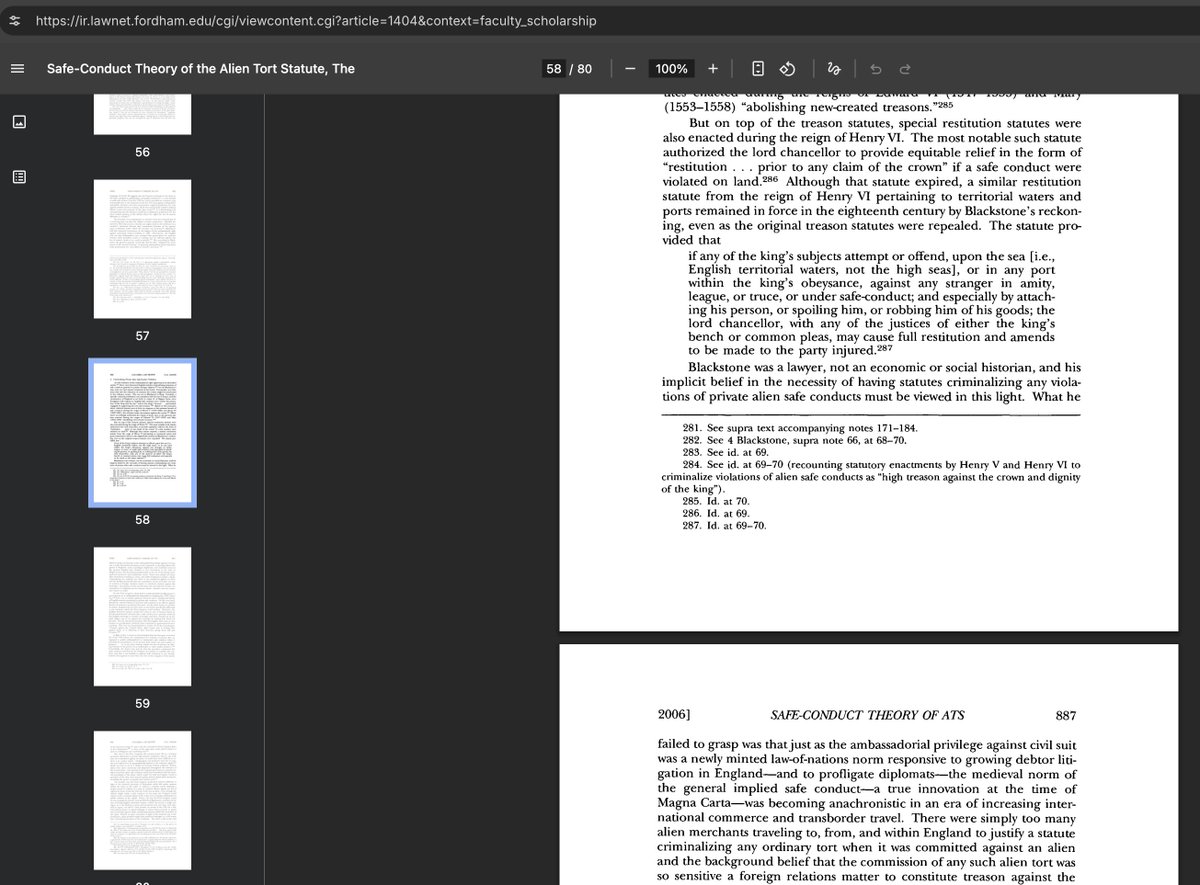Show the page thumbnails view icon

19,122
